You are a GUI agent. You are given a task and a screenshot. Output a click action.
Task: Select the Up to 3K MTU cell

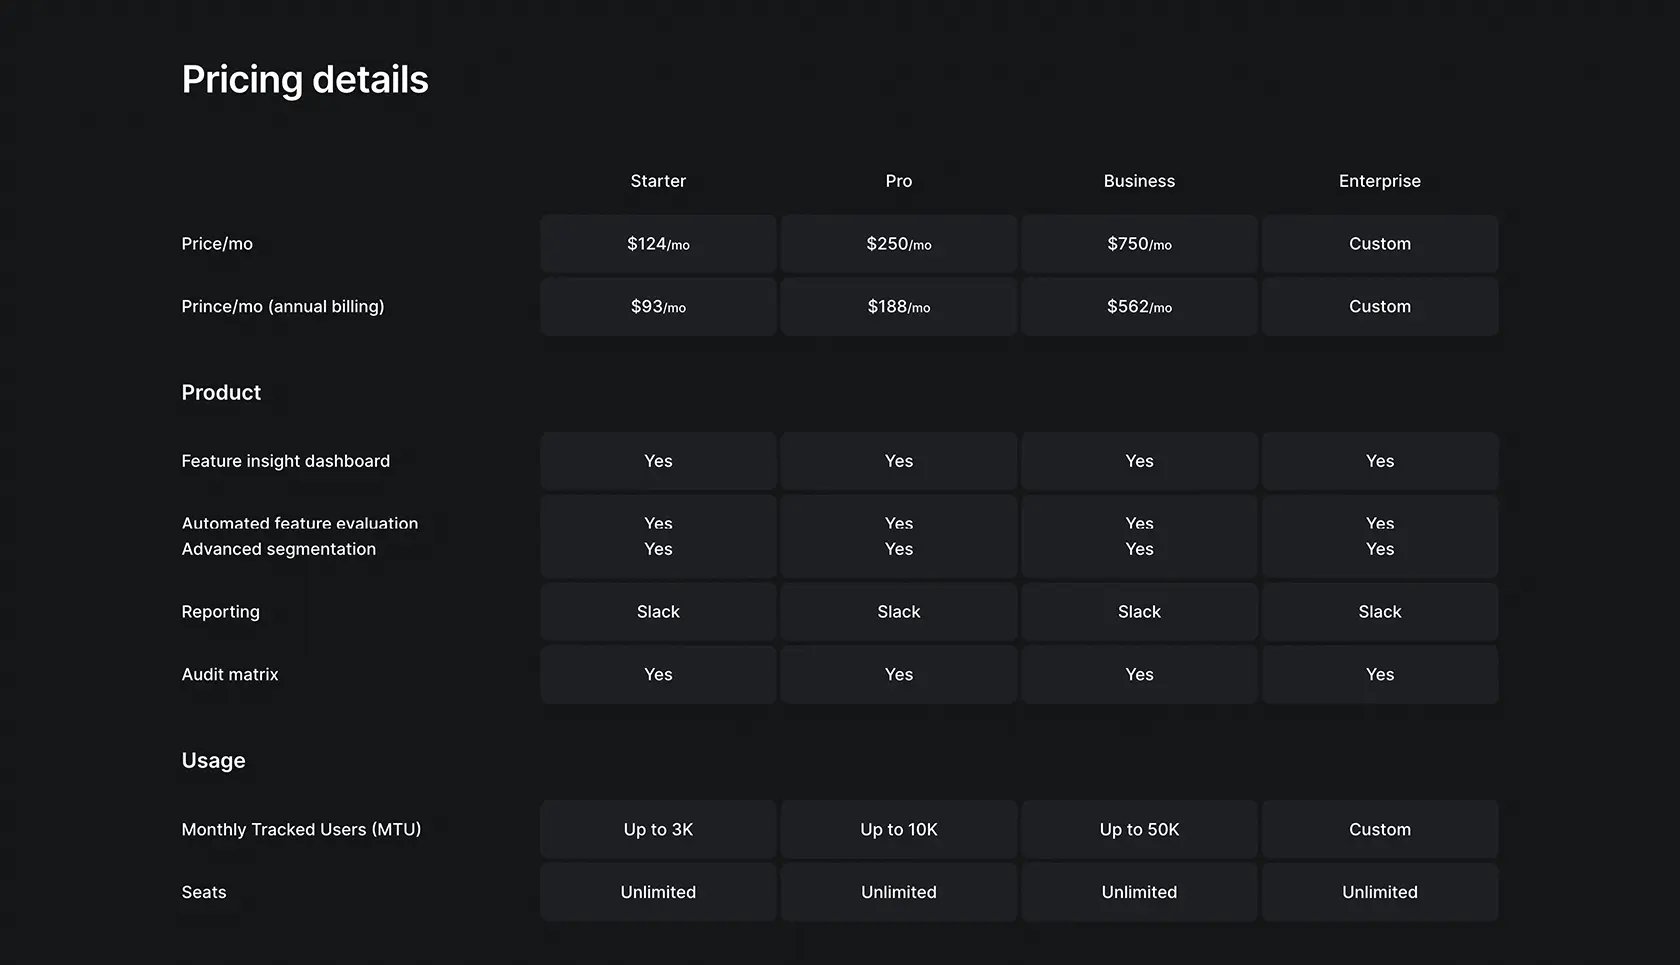[x=658, y=830]
